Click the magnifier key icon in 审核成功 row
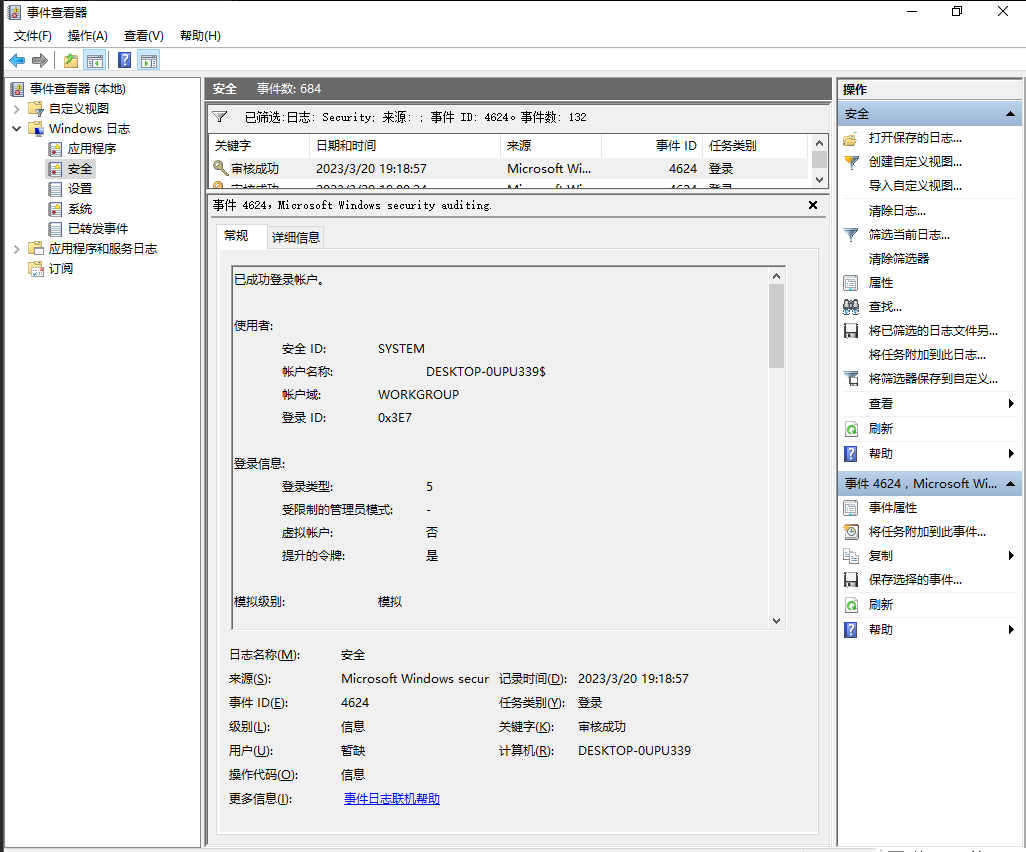Image resolution: width=1026 pixels, height=852 pixels. (221, 168)
